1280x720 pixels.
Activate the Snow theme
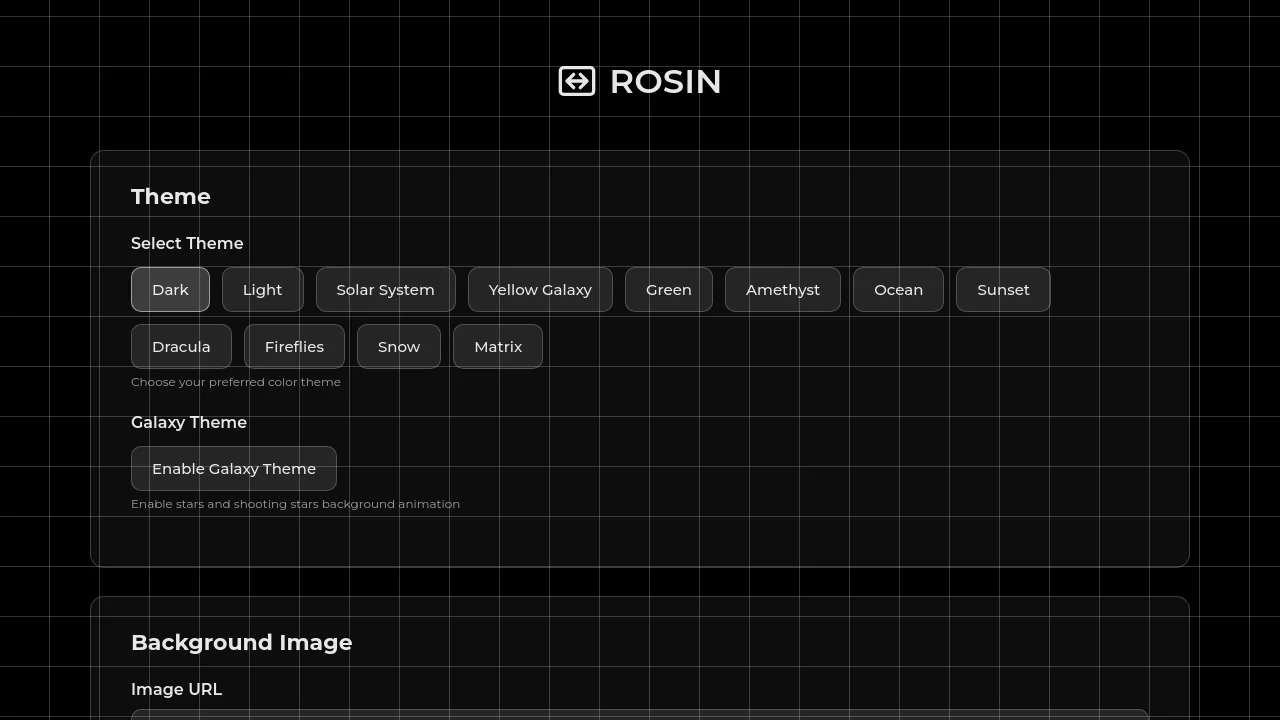[398, 347]
